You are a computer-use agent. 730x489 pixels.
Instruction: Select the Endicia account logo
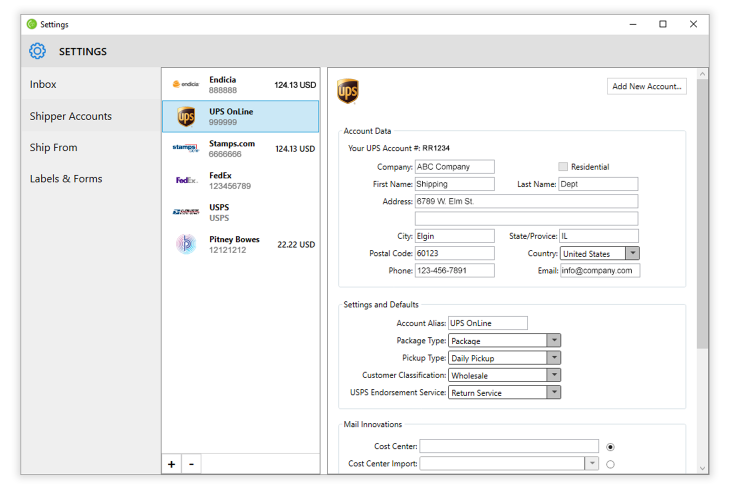(x=185, y=84)
